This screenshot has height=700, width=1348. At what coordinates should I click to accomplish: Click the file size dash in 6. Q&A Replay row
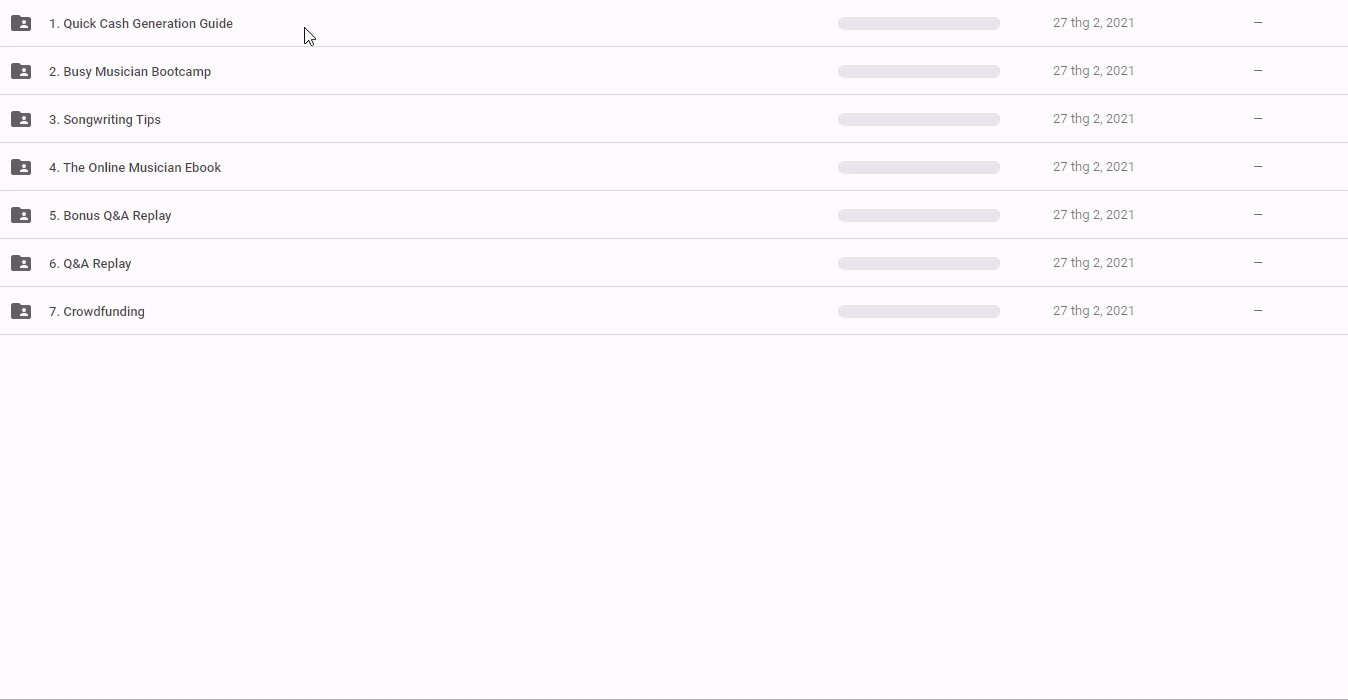tap(1258, 263)
